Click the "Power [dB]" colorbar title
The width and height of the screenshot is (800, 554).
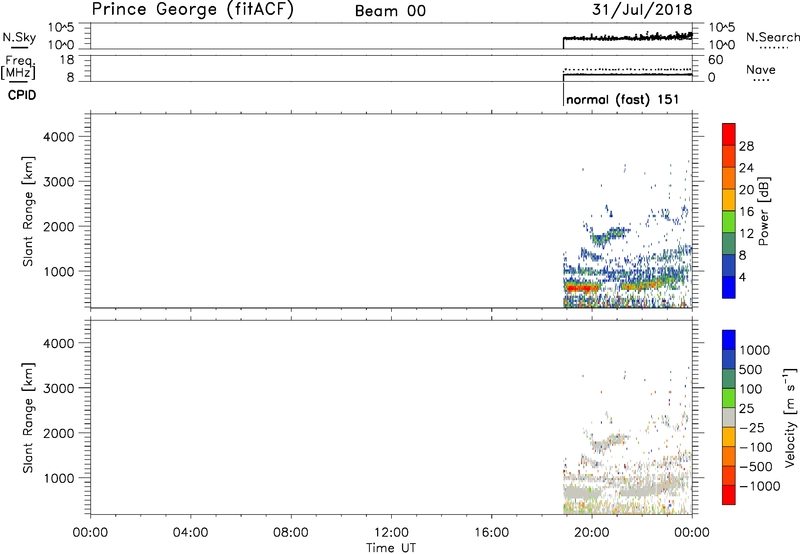coord(763,211)
